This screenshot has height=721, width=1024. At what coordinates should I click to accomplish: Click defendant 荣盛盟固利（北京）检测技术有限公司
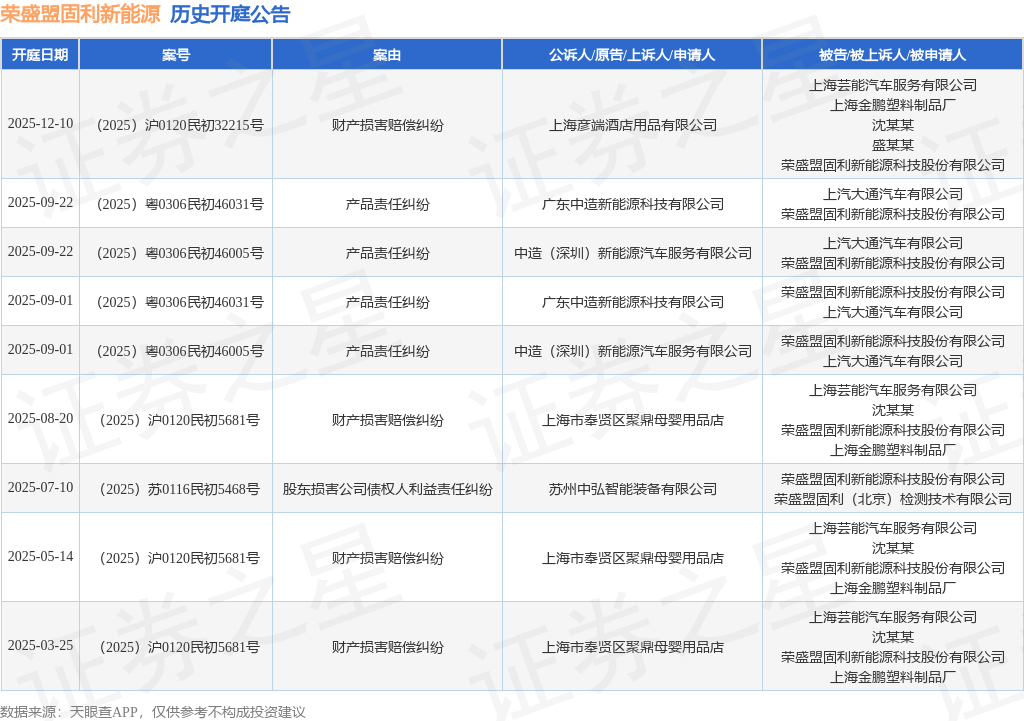893,499
